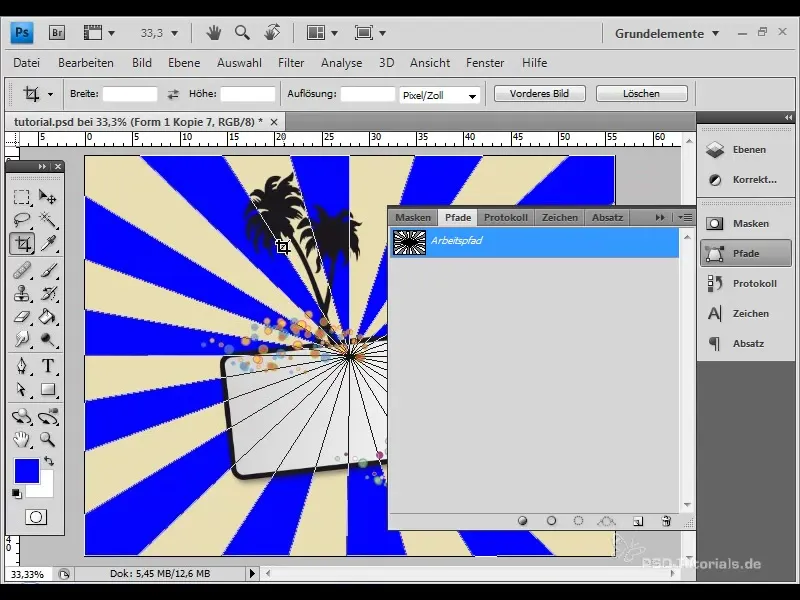800x600 pixels.
Task: Switch to the Protokoll tab
Action: [x=506, y=217]
